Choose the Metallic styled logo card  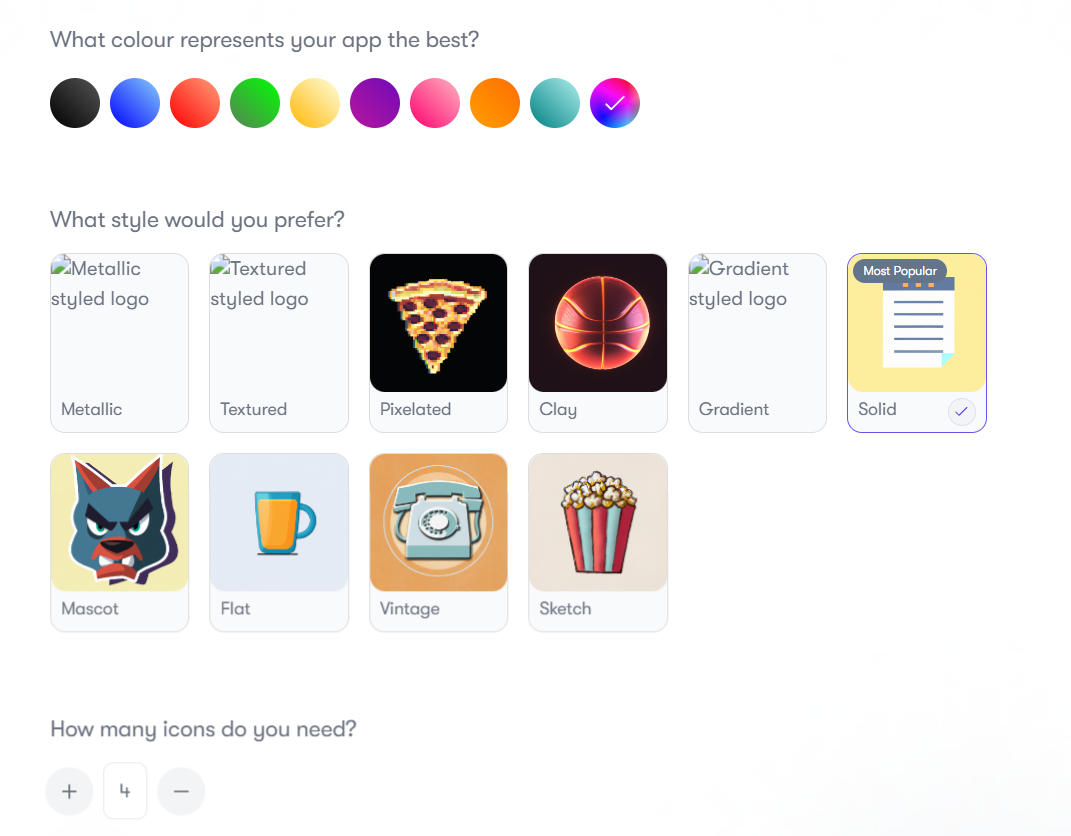(x=120, y=343)
